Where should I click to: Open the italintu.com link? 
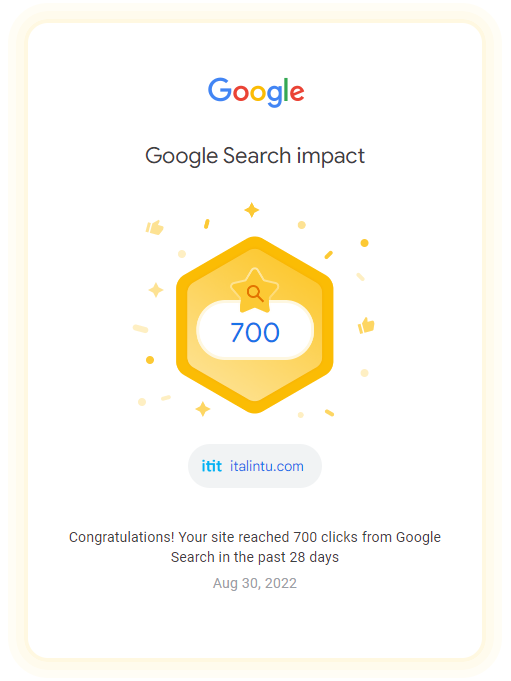click(267, 466)
